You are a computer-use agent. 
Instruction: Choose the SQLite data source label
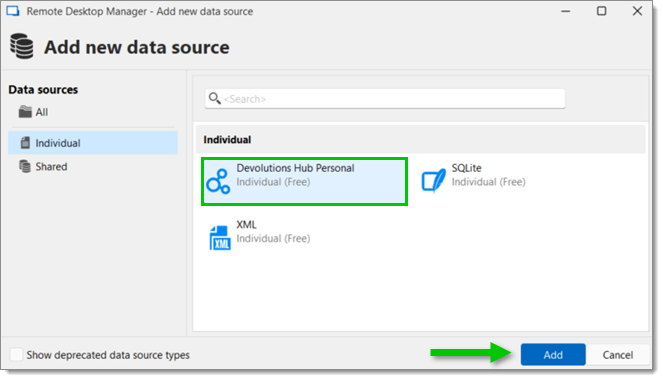tap(466, 168)
